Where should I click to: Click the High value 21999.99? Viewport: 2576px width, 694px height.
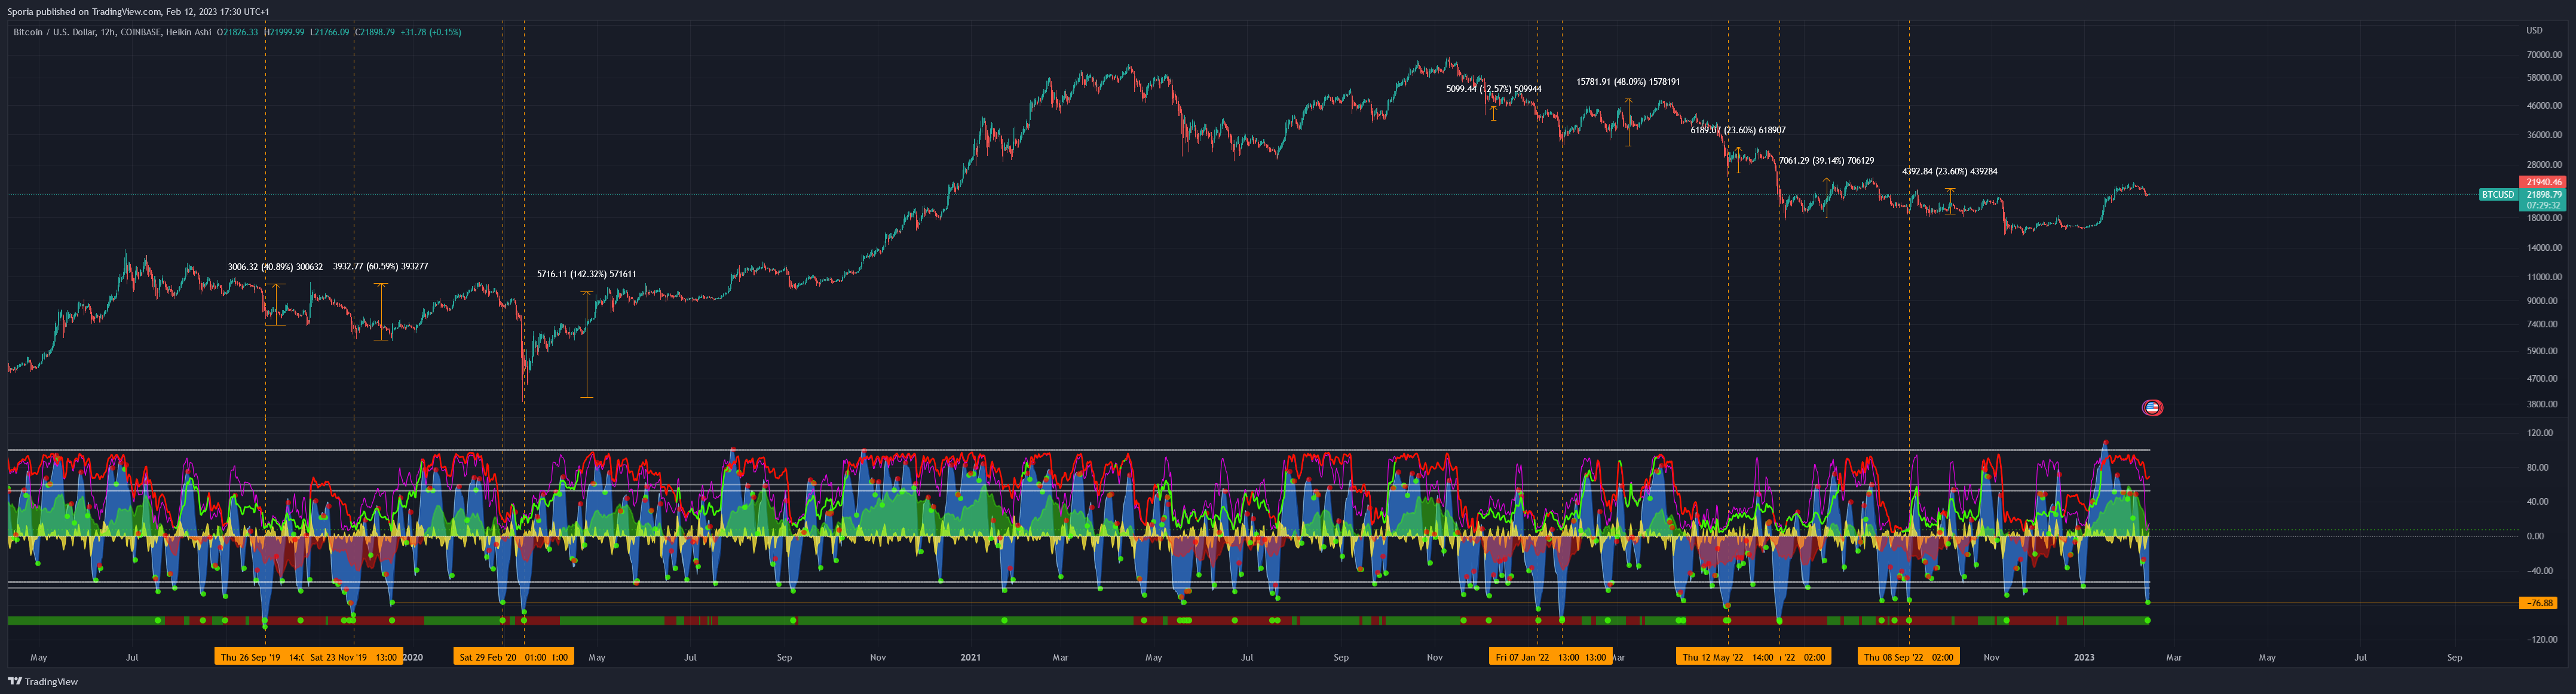pos(286,32)
